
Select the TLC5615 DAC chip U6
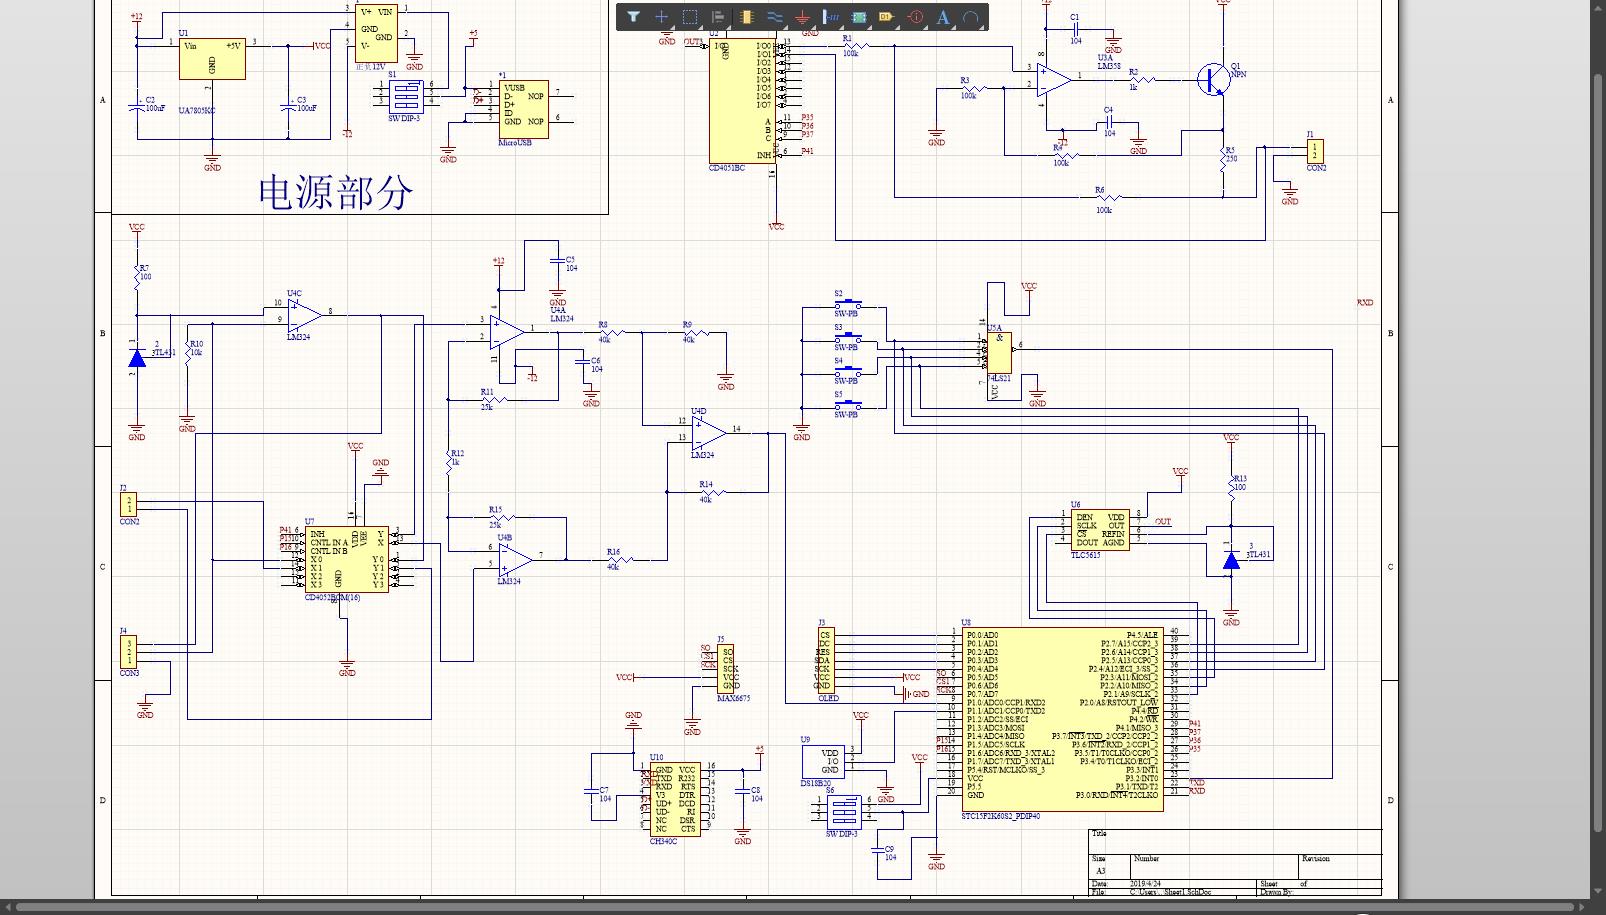coord(1100,529)
